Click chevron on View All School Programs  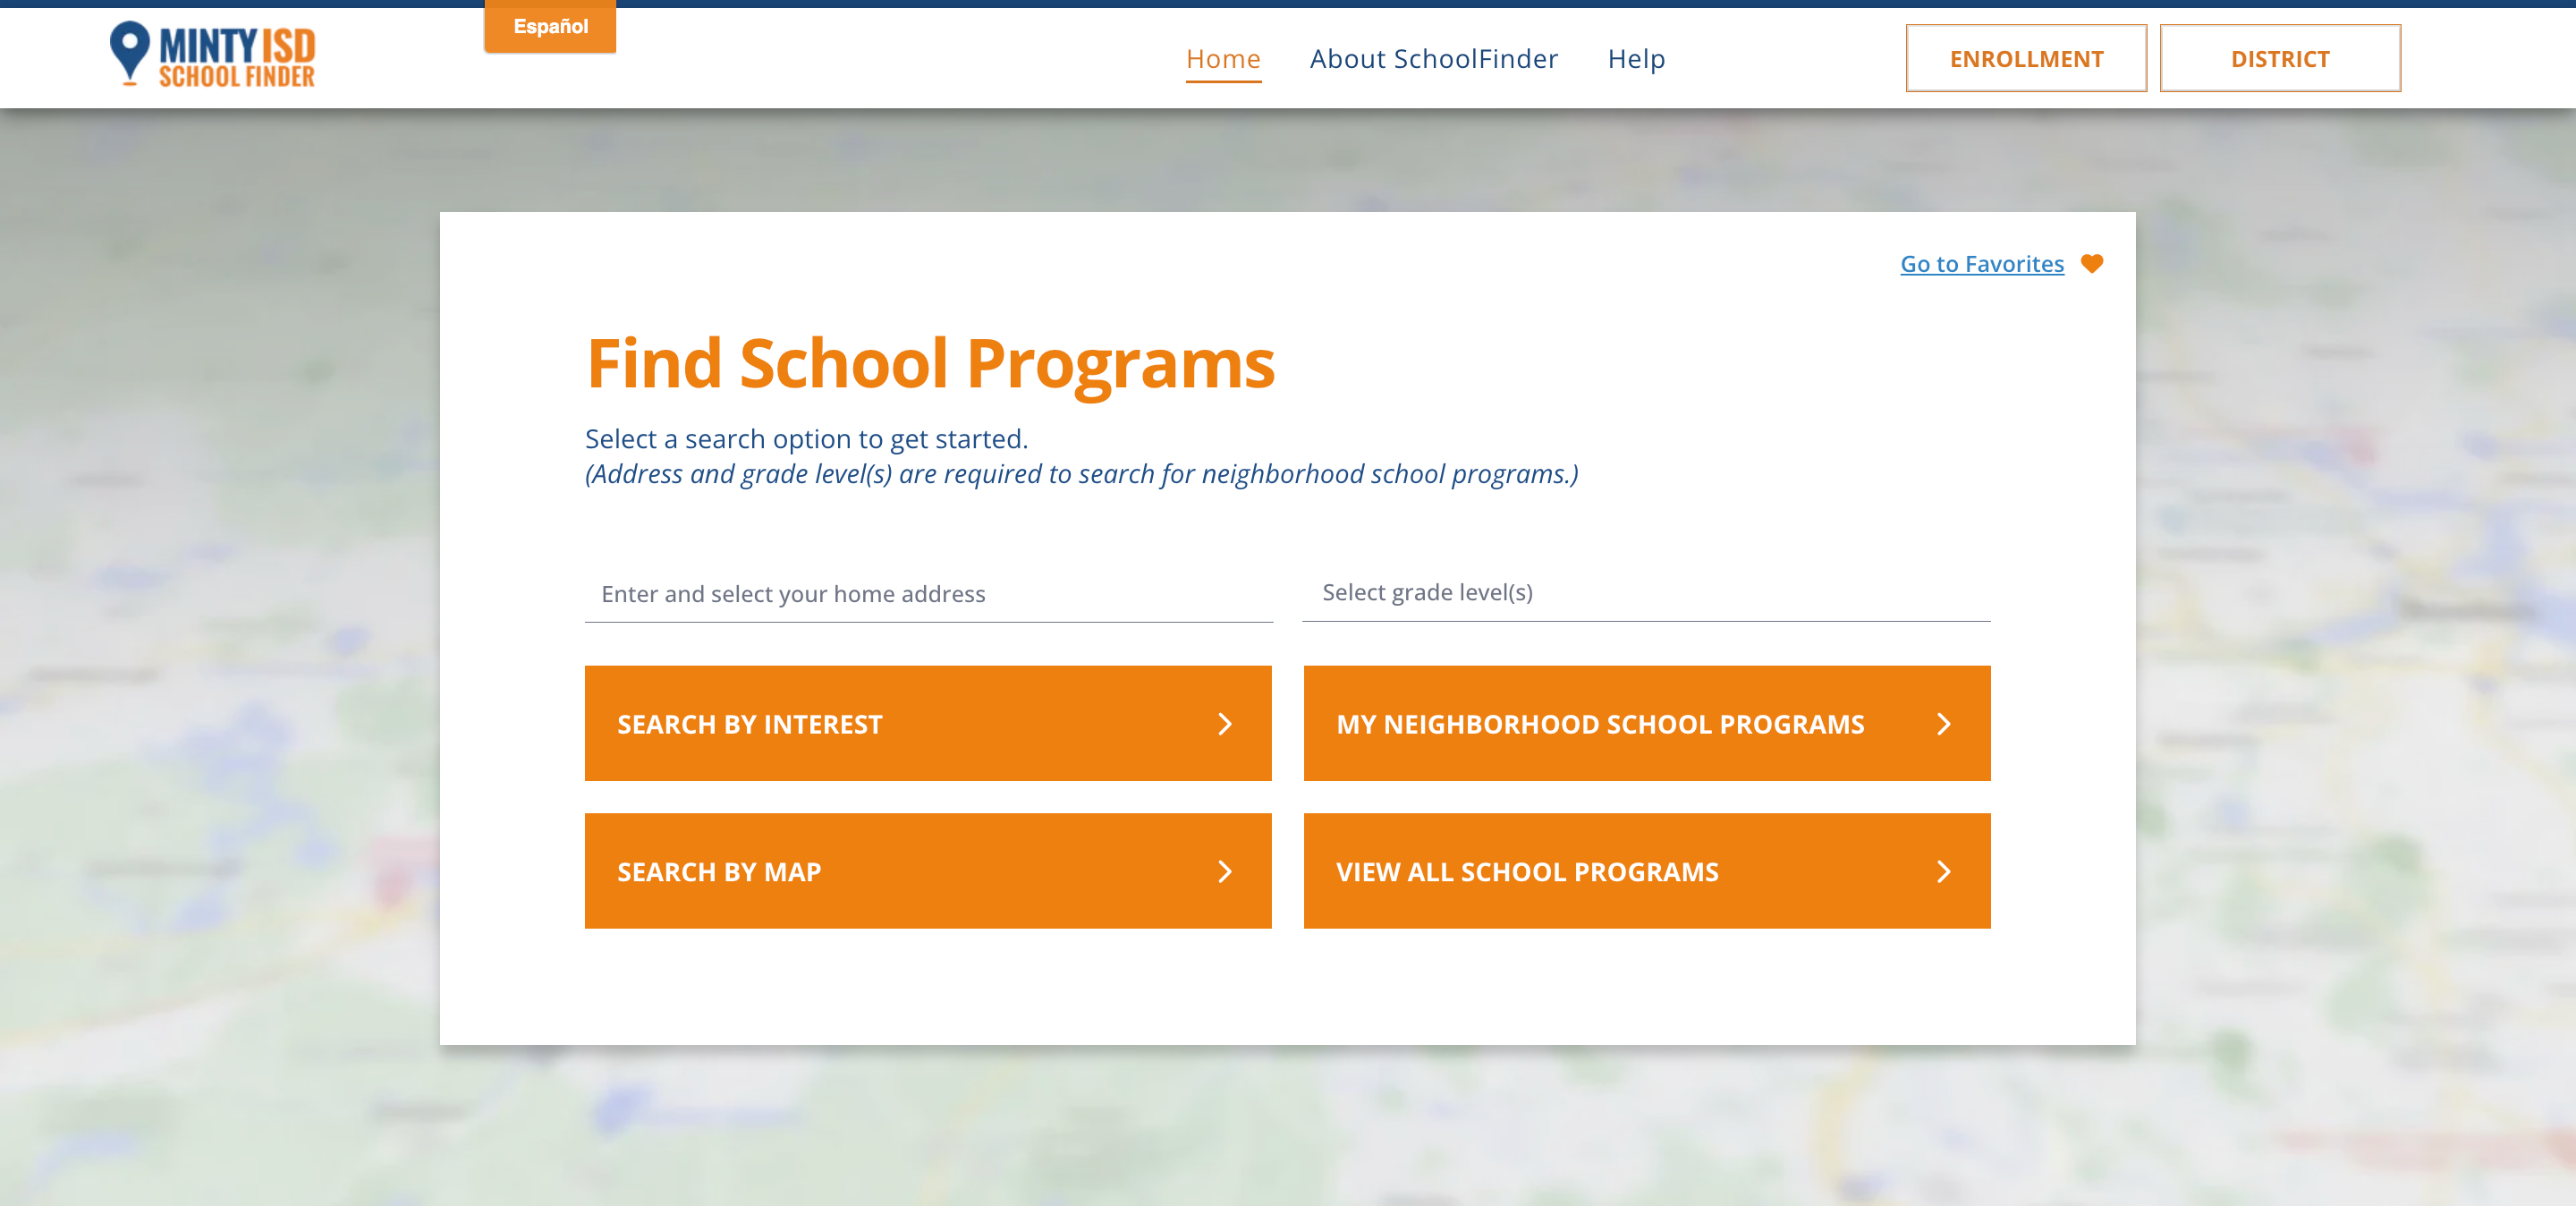pyautogui.click(x=1943, y=872)
